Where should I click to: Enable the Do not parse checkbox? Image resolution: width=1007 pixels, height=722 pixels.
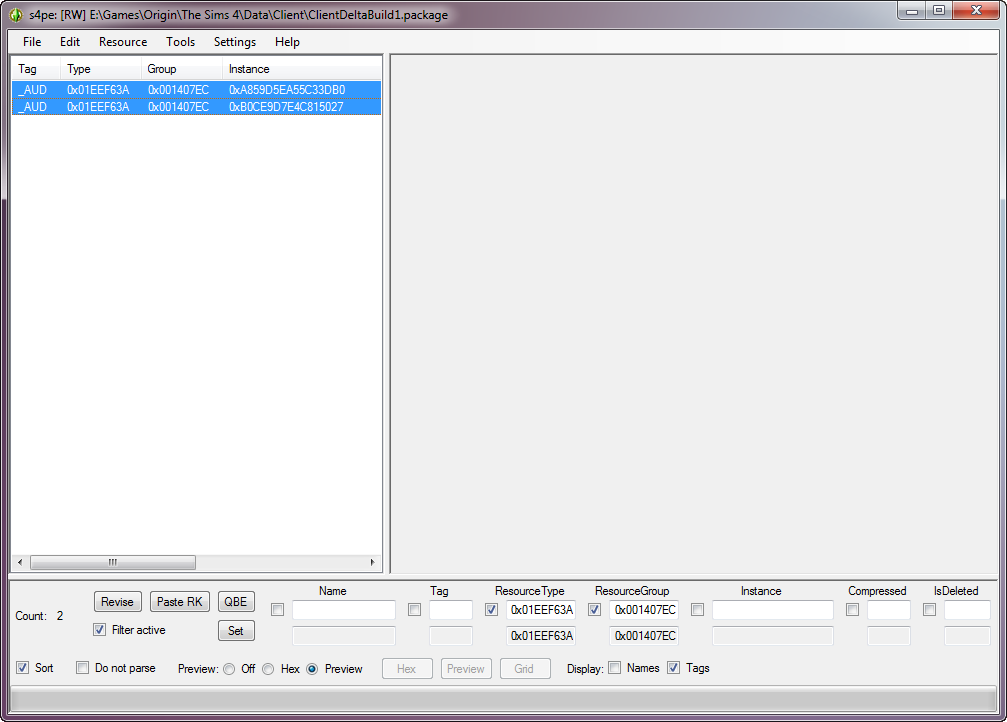click(x=82, y=667)
